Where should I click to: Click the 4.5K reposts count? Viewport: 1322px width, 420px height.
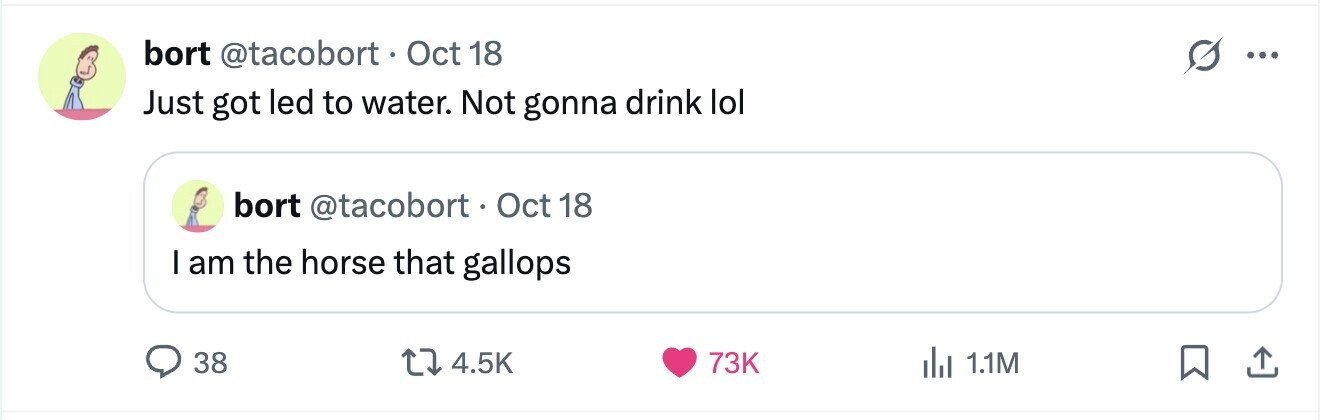(x=483, y=364)
